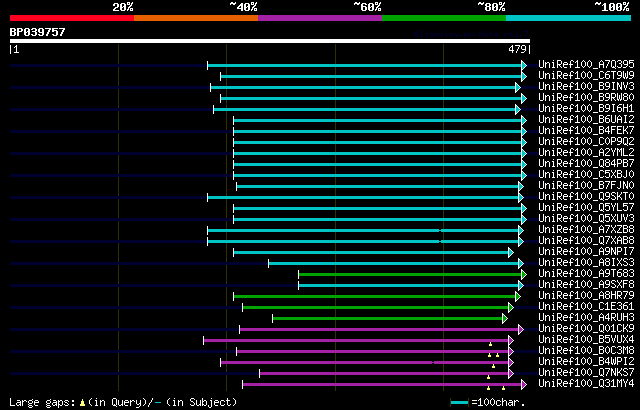Viewport: 640px width, 410px height.
Task: Open the UniRef100_B5VUX4 entry
Action: coord(586,340)
